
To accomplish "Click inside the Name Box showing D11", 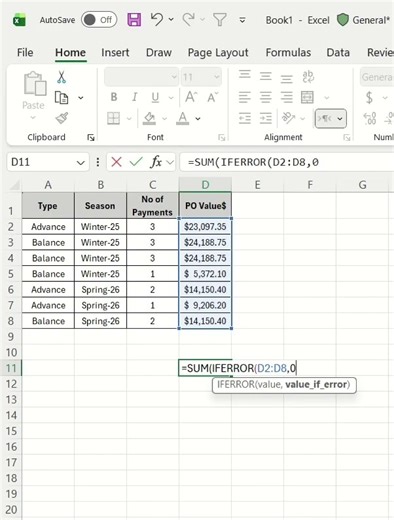I will pyautogui.click(x=40, y=162).
